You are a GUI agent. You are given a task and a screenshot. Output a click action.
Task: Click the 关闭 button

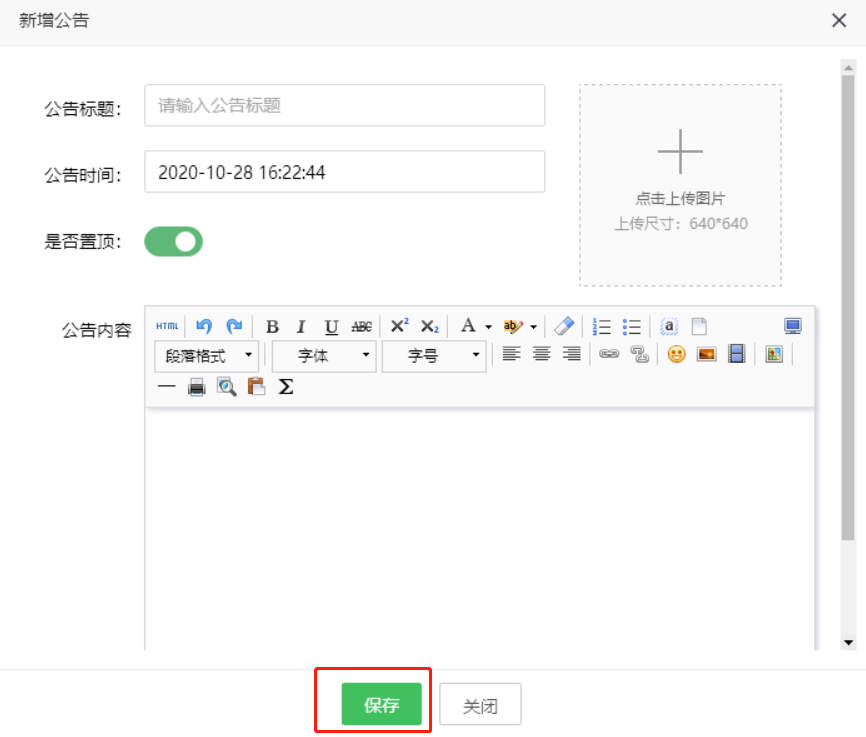[480, 704]
